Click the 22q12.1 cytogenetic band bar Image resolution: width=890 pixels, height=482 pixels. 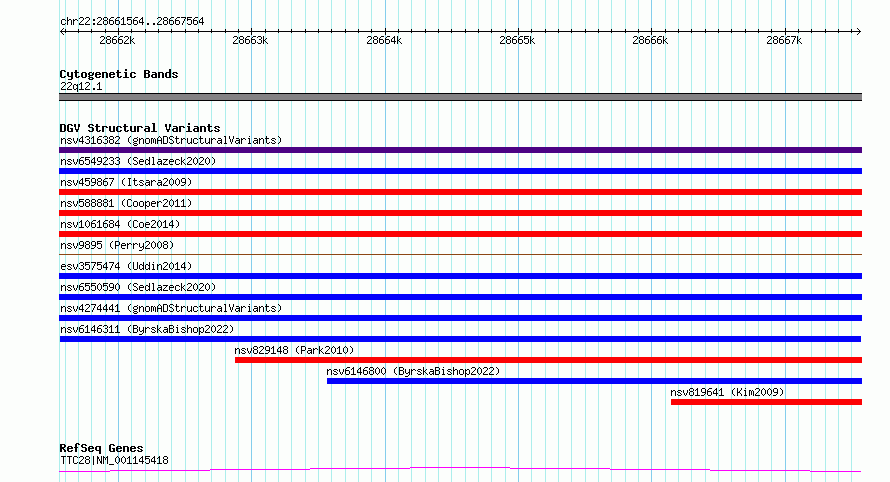(460, 97)
